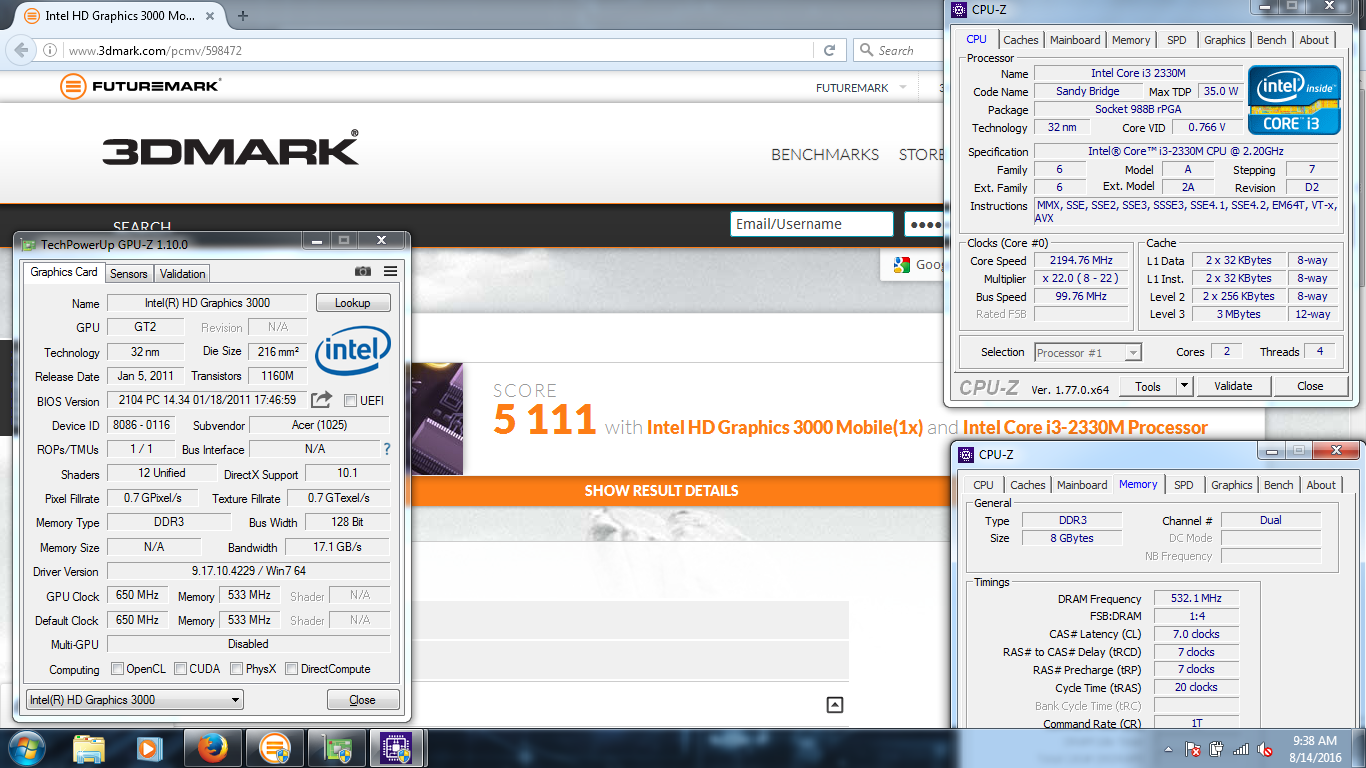Click the taskbar clock showing 9:38 AM

tap(1314, 749)
